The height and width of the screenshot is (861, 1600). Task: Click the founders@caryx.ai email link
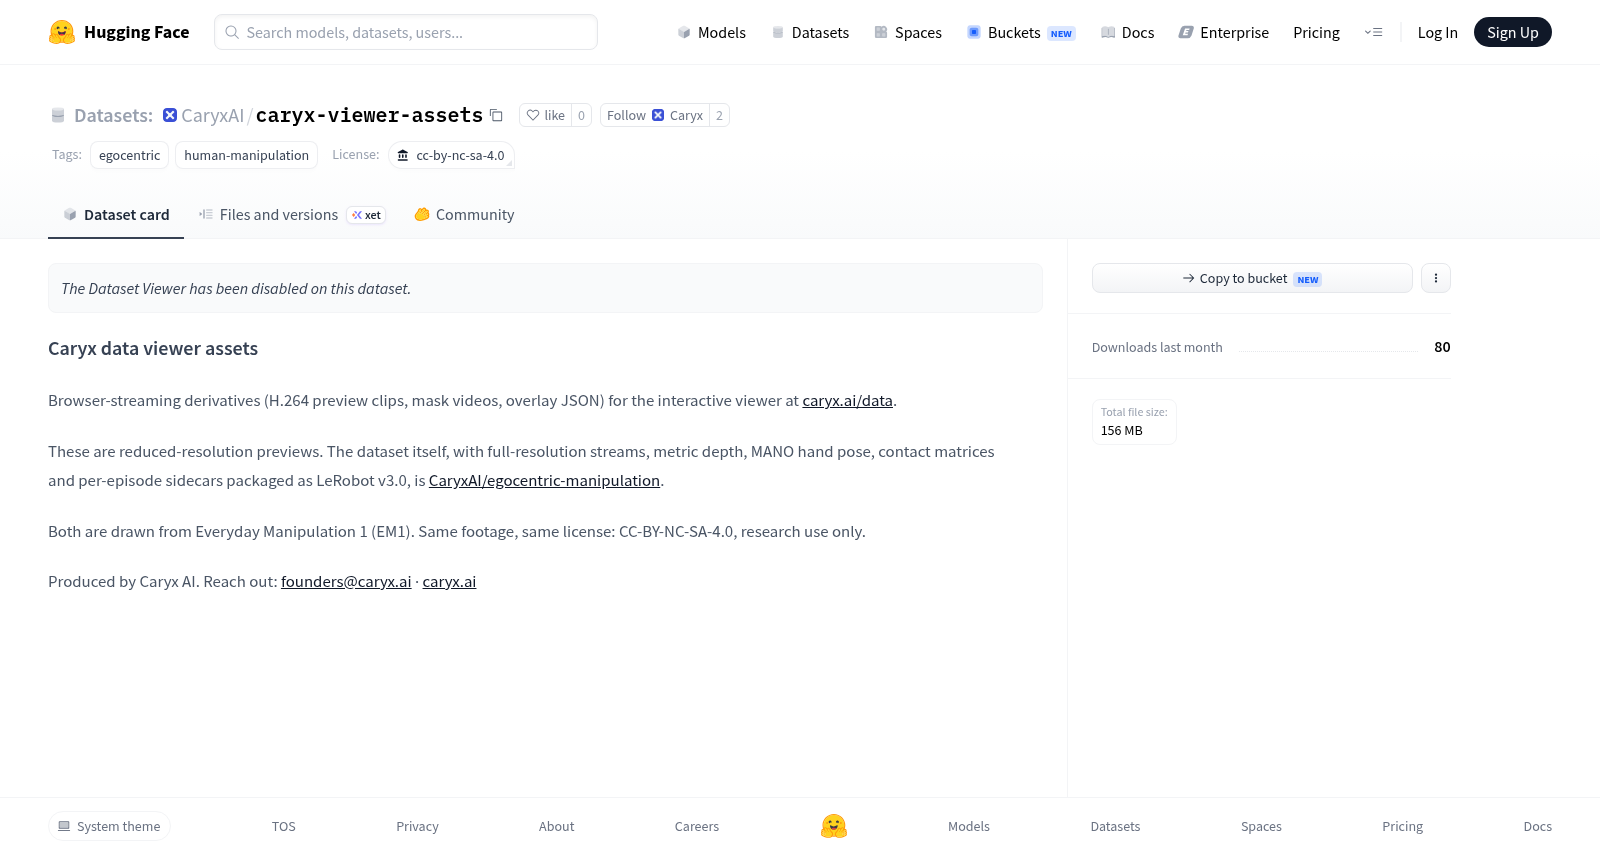pyautogui.click(x=346, y=581)
